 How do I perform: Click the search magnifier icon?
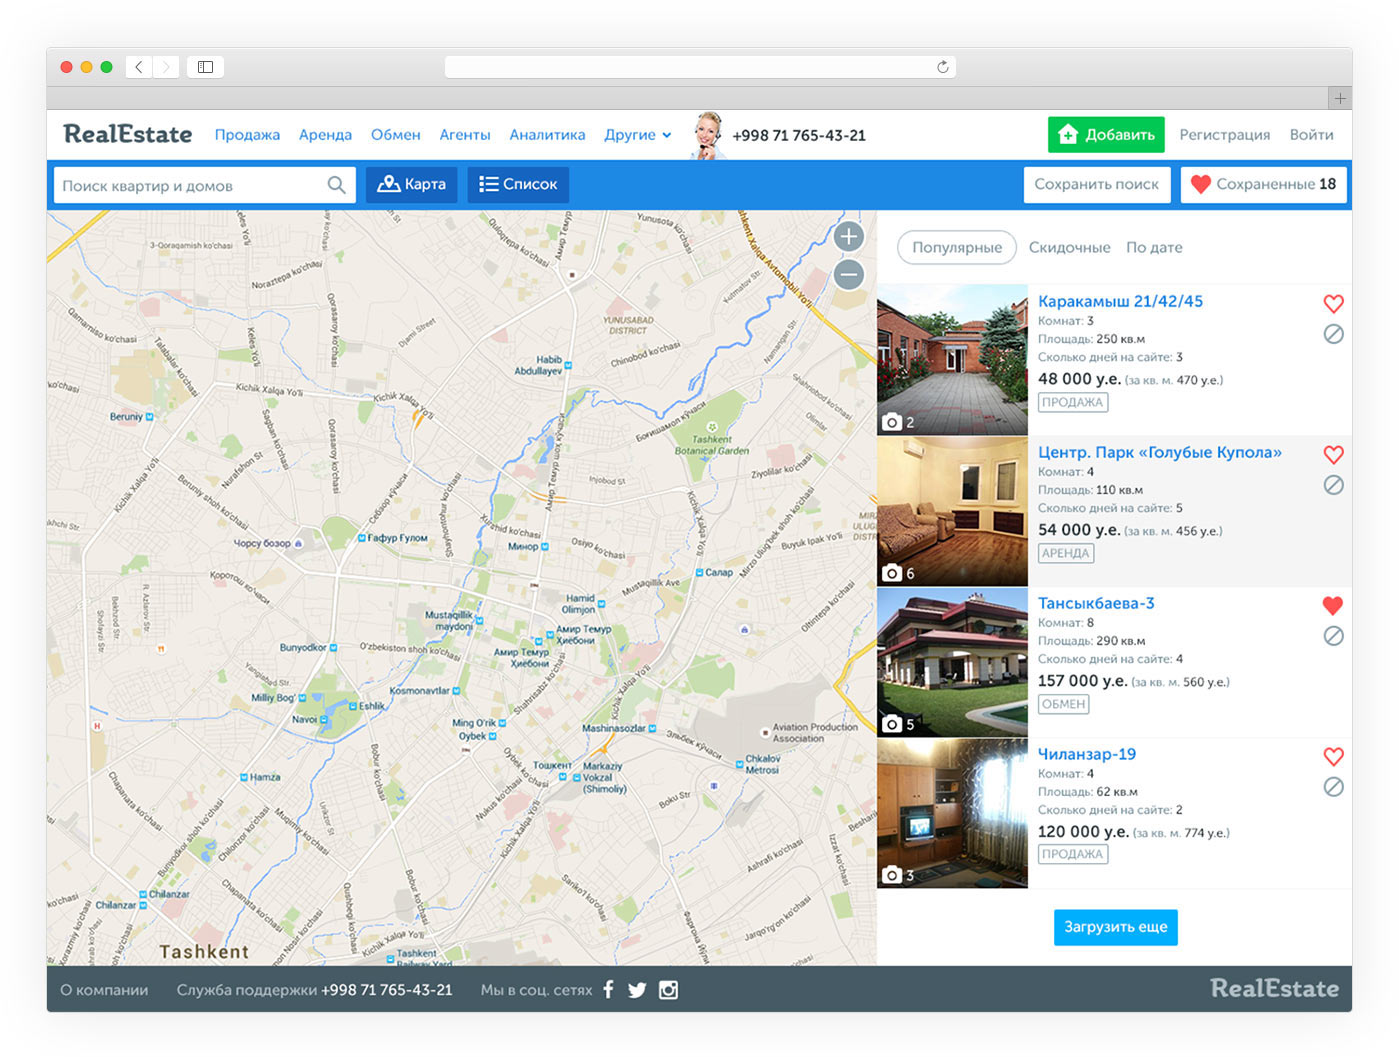(x=336, y=185)
